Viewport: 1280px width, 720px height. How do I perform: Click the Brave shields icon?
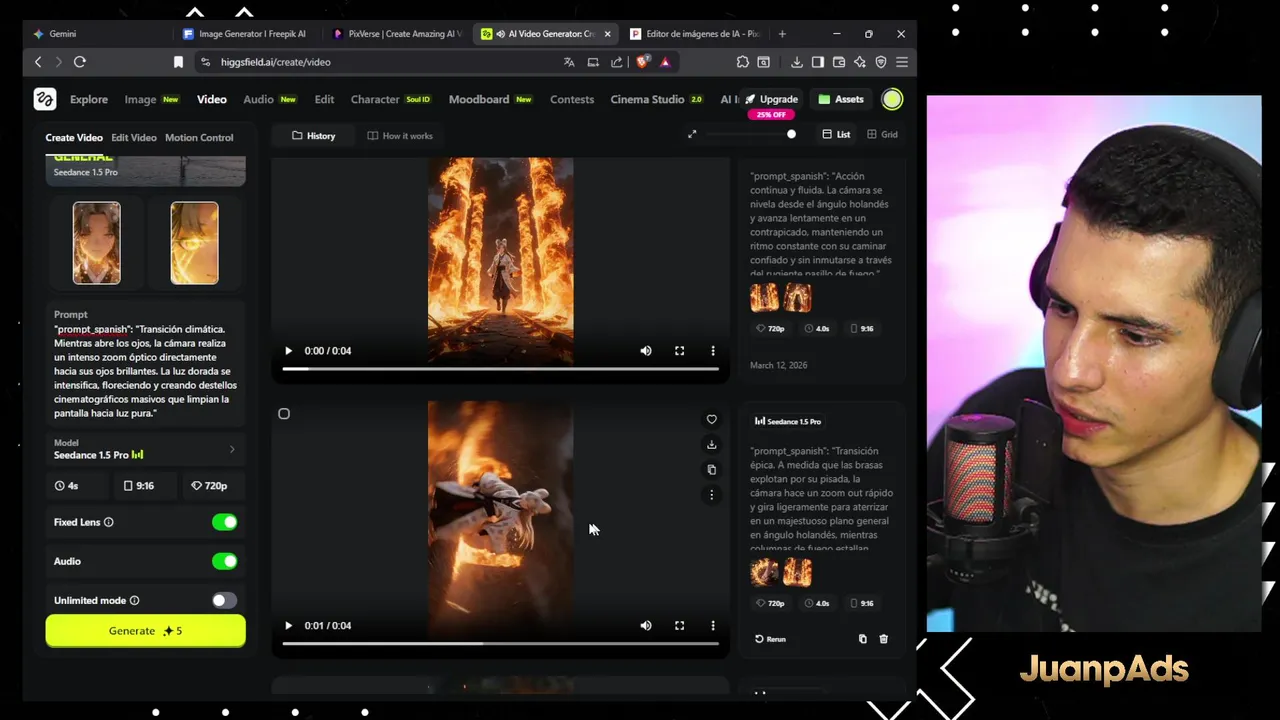[x=642, y=62]
